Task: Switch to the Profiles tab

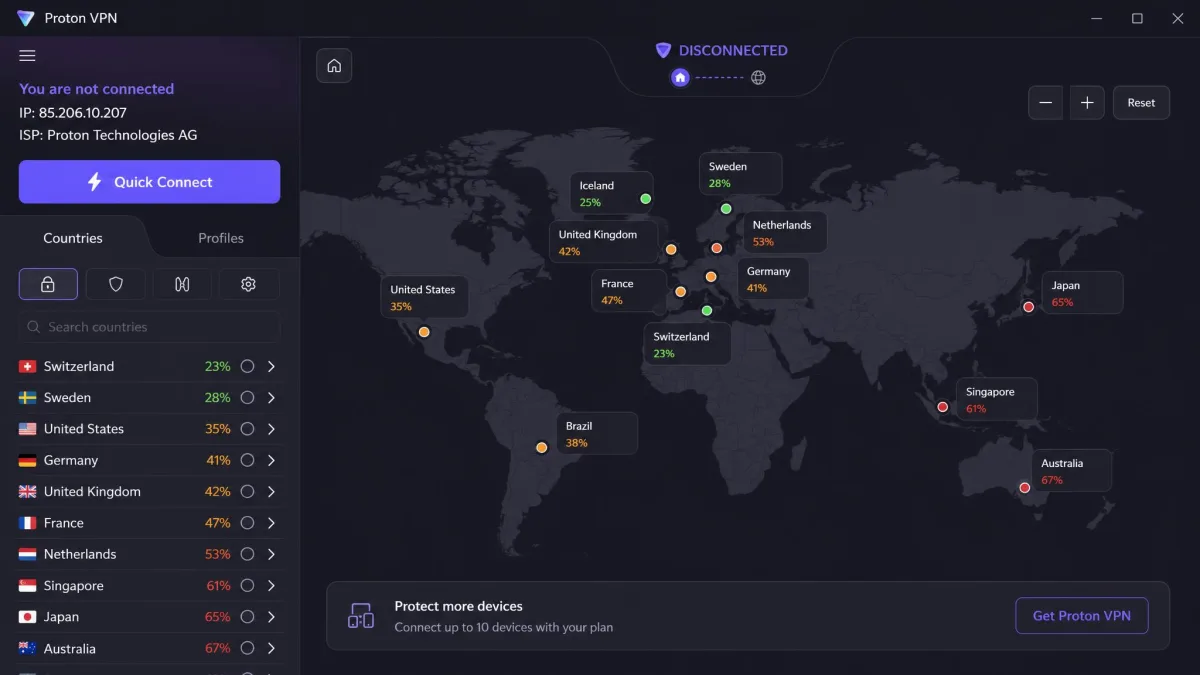Action: click(x=221, y=238)
